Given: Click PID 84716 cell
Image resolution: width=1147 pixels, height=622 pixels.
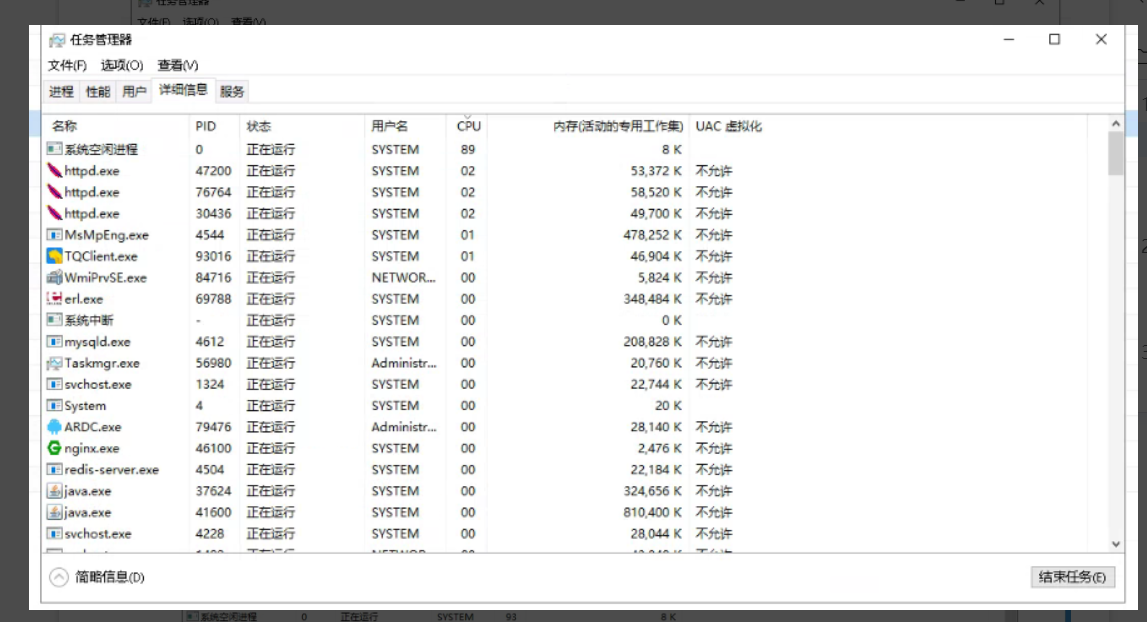Looking at the screenshot, I should tap(213, 277).
